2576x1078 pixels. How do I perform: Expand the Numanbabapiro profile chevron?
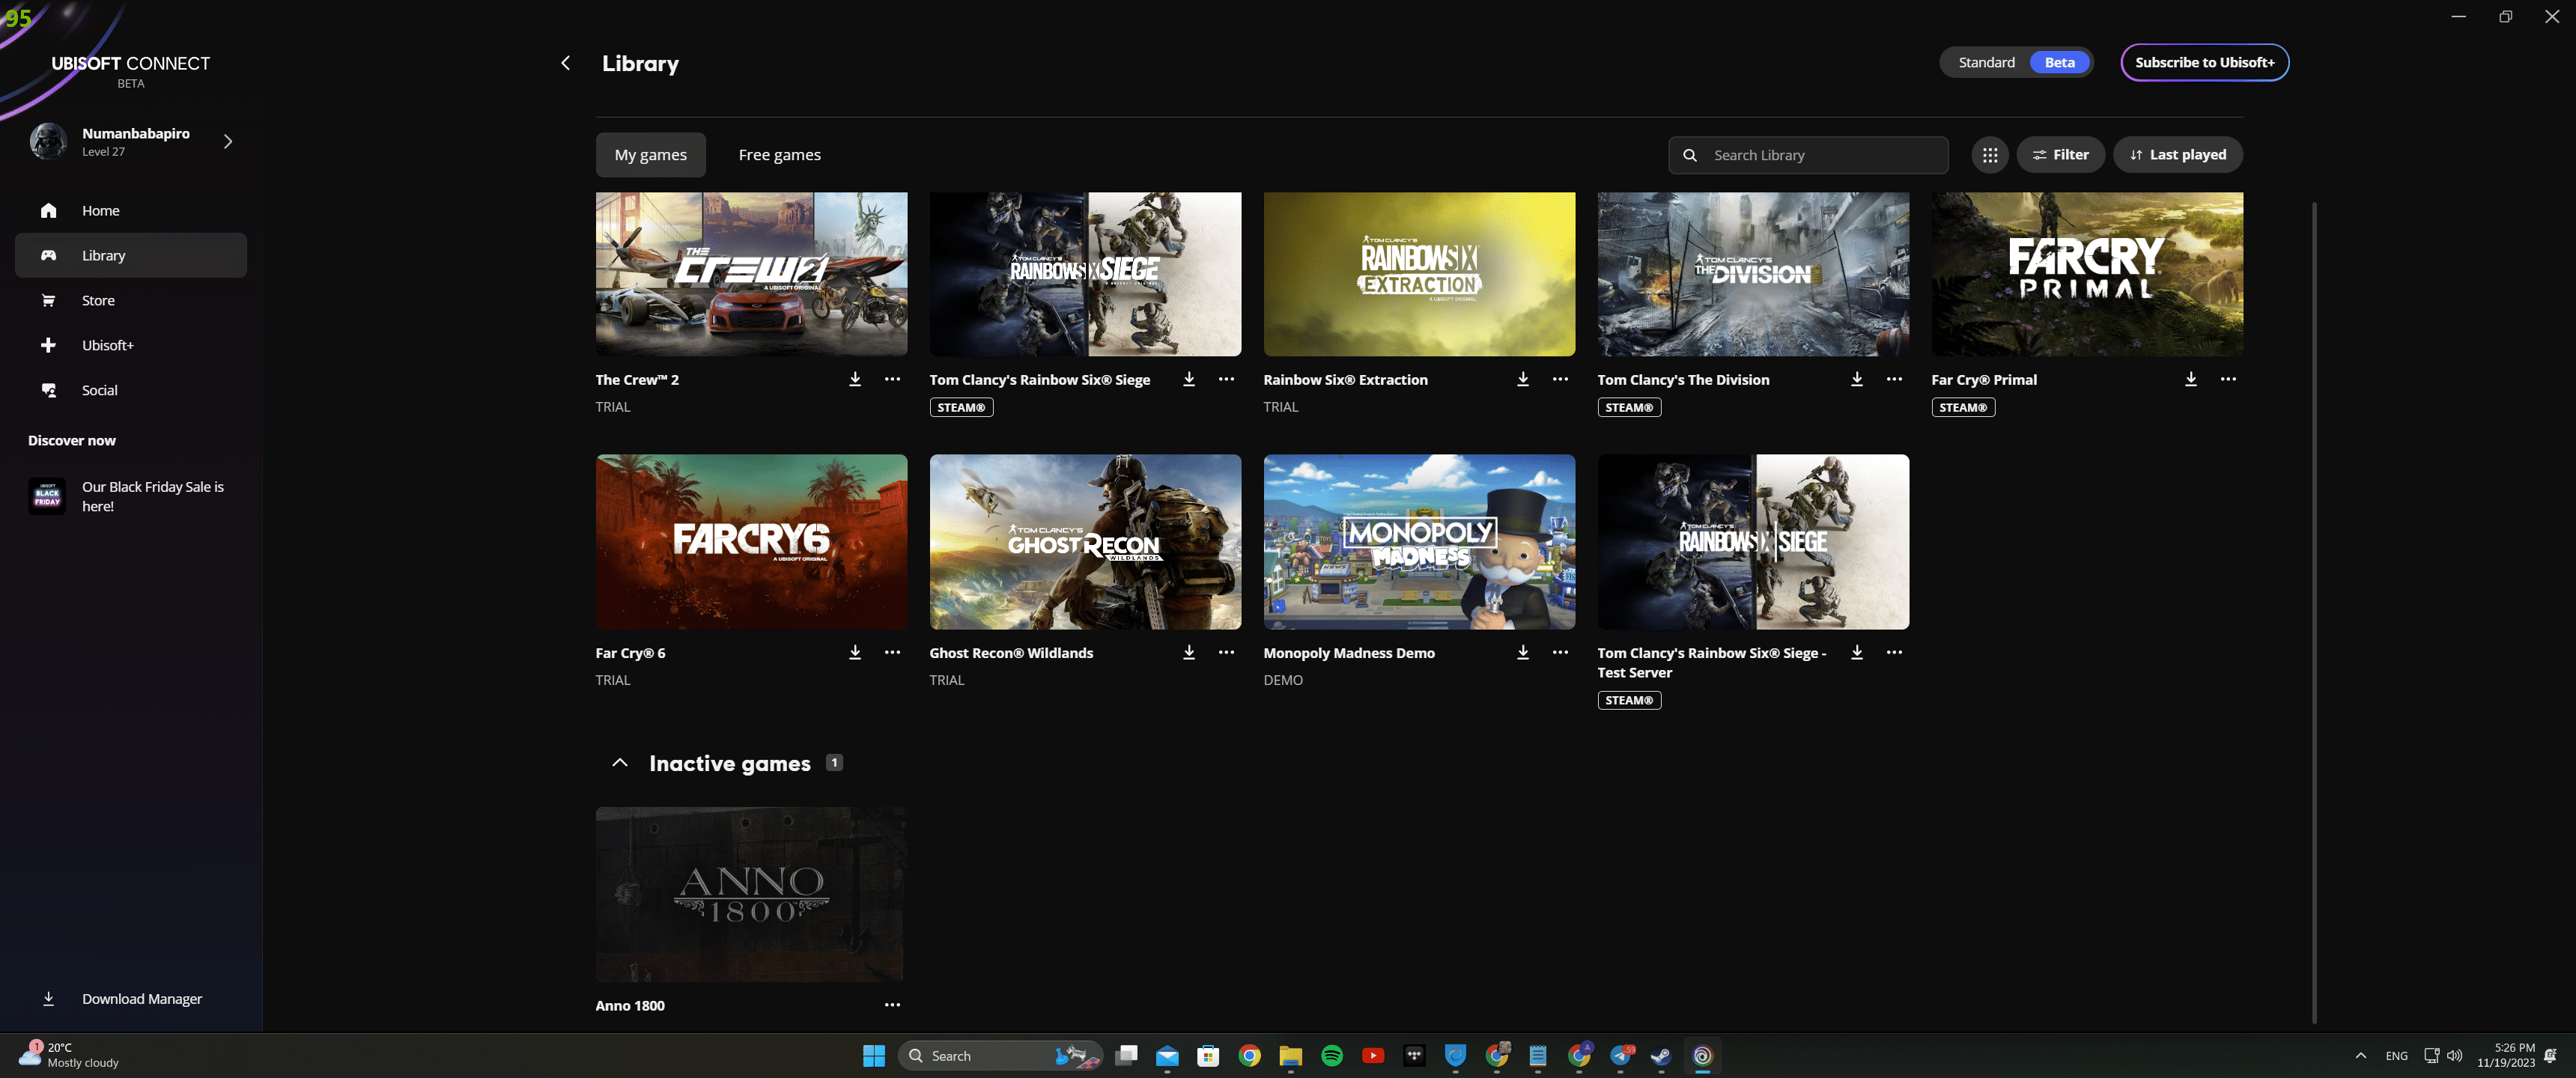click(x=228, y=141)
